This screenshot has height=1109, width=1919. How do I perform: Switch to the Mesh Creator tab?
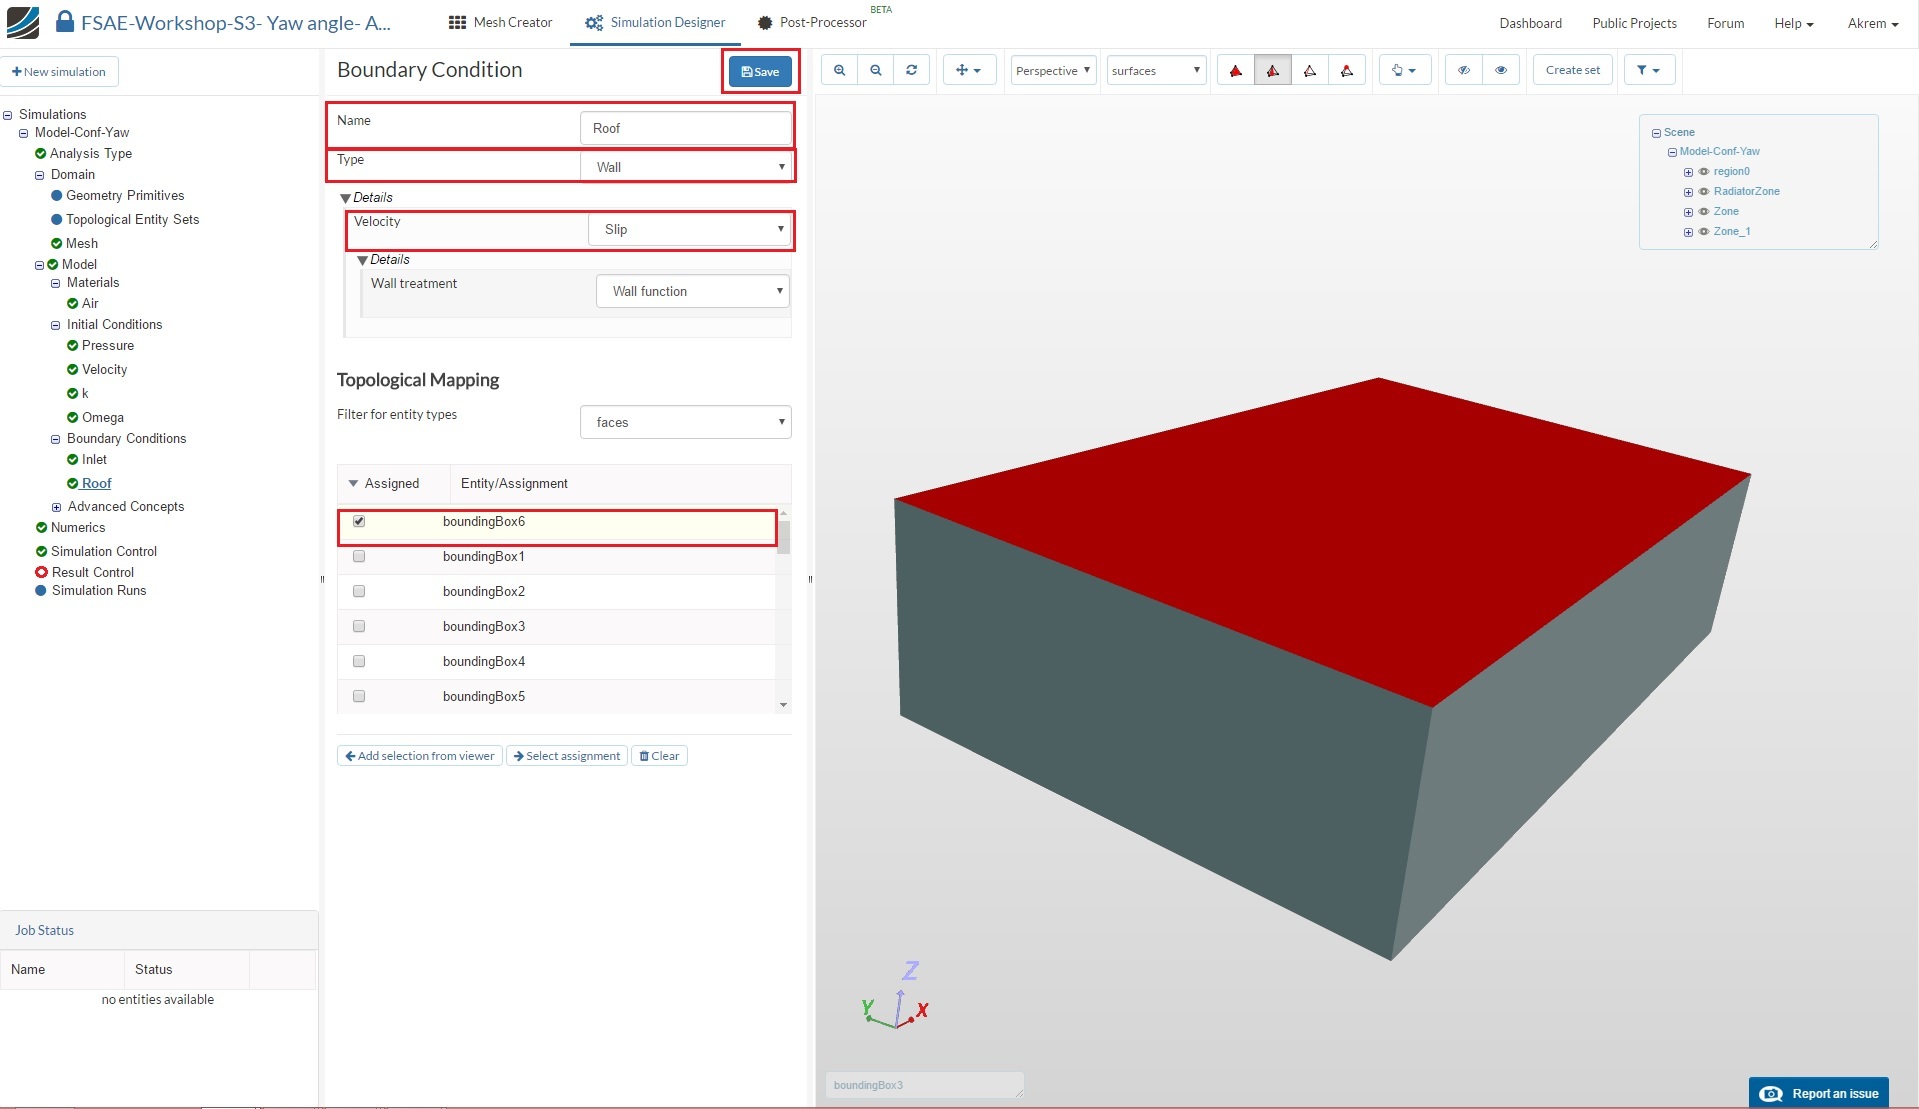click(500, 22)
